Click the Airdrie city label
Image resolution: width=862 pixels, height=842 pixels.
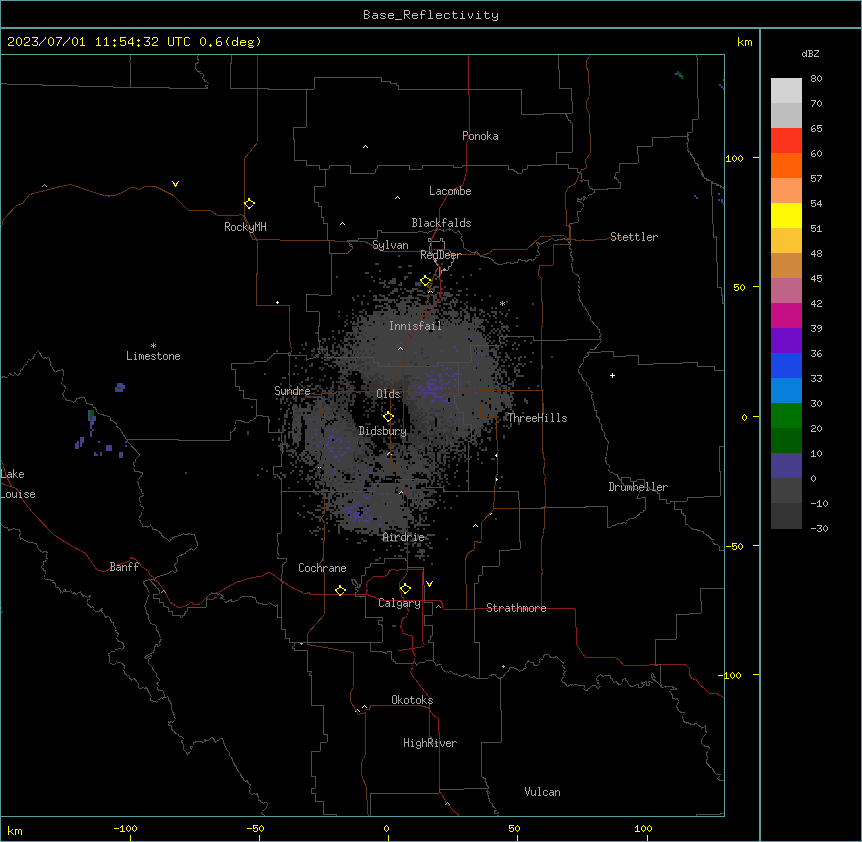(403, 537)
